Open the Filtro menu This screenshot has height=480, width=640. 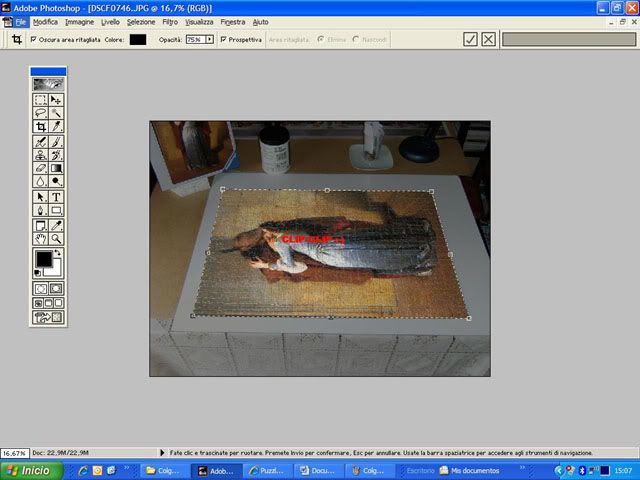point(170,22)
